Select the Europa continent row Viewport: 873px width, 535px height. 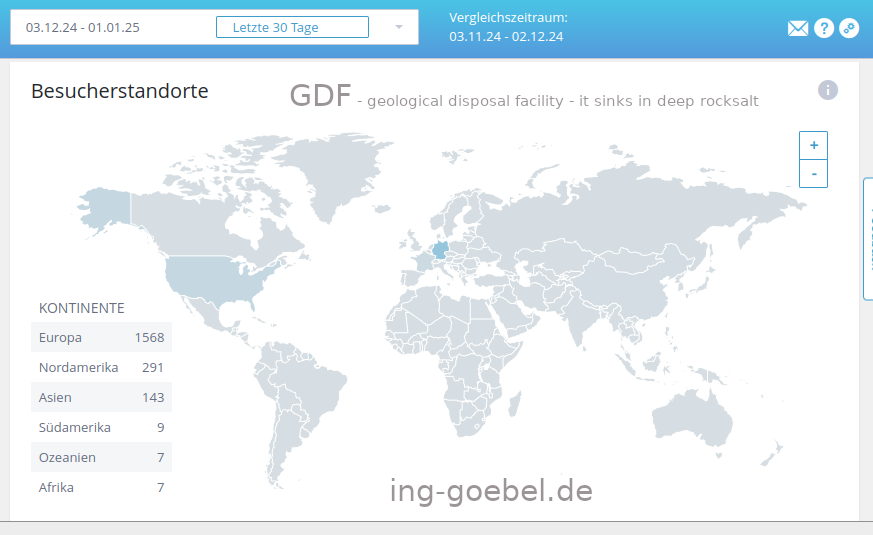click(101, 337)
